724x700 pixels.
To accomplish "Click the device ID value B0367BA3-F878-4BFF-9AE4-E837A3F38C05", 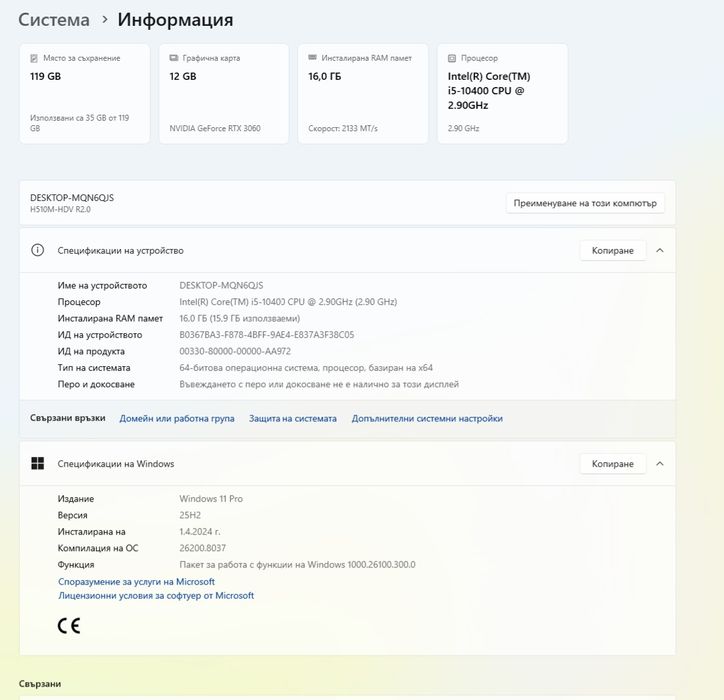I will [267, 335].
